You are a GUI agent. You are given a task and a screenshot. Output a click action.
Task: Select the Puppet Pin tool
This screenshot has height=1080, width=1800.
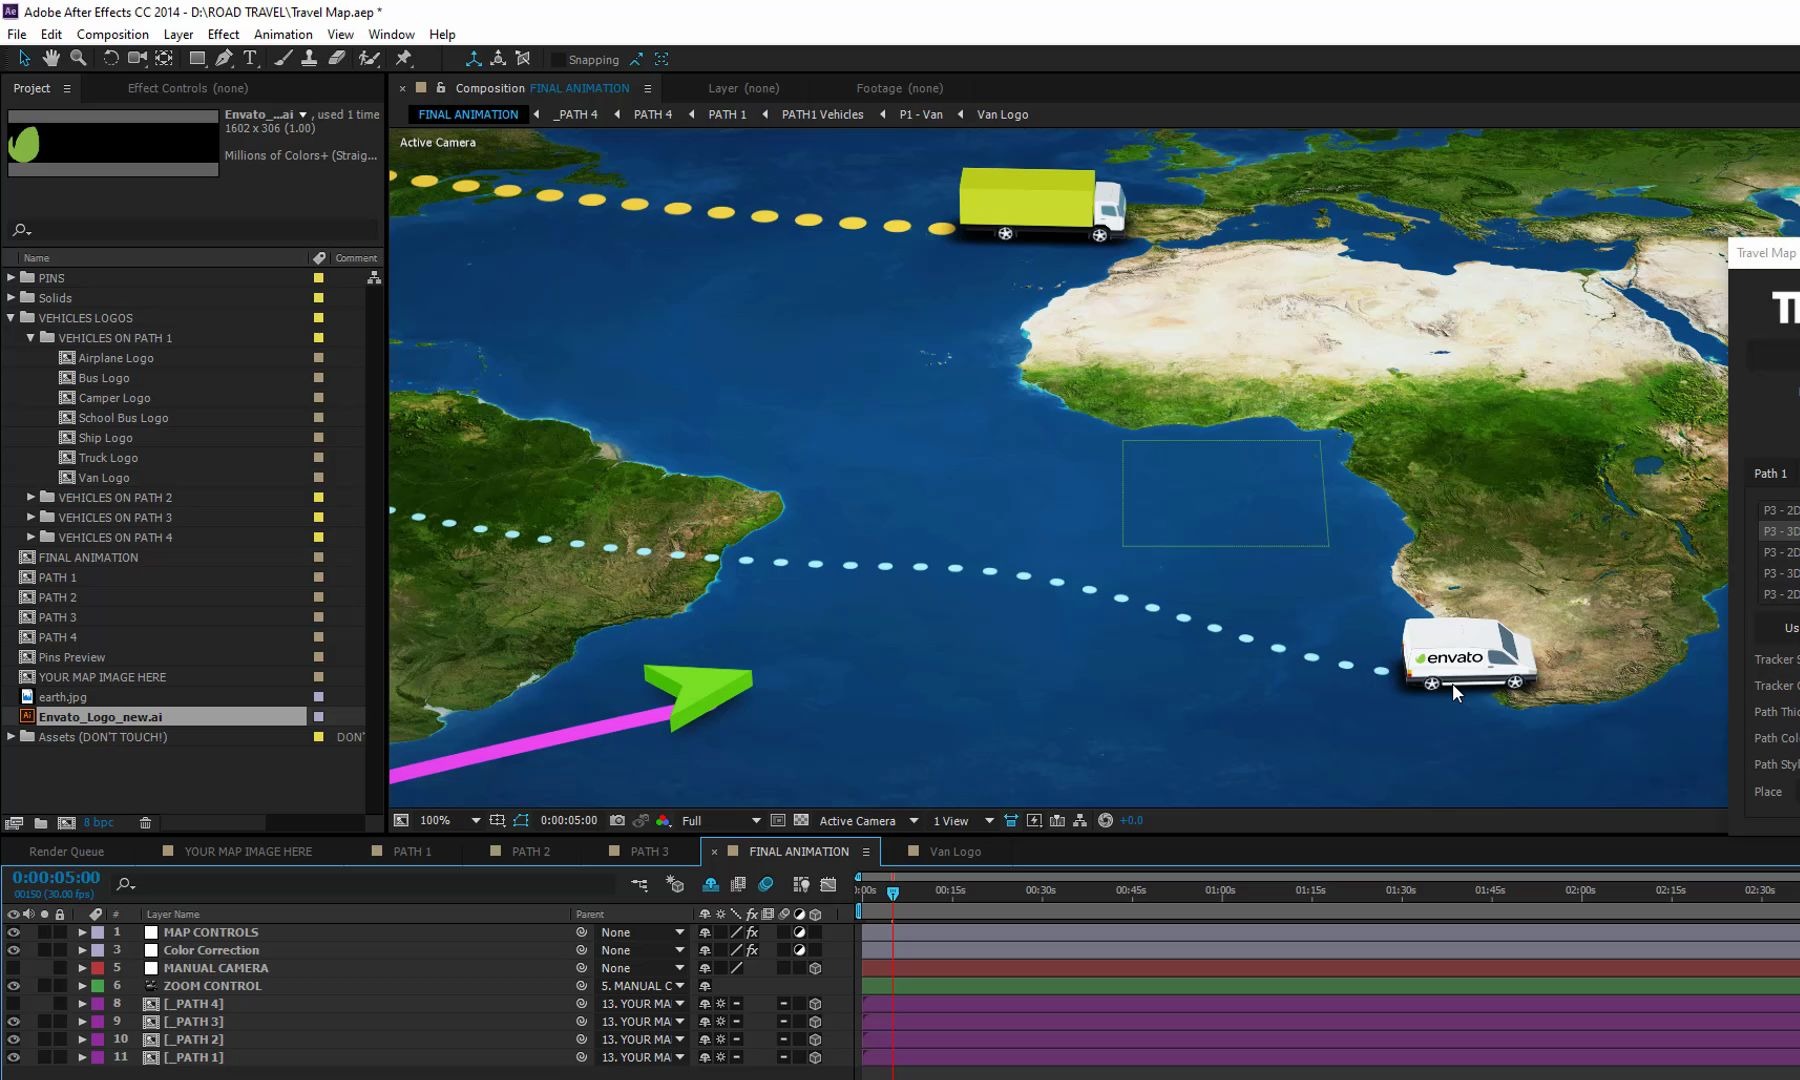coord(404,59)
